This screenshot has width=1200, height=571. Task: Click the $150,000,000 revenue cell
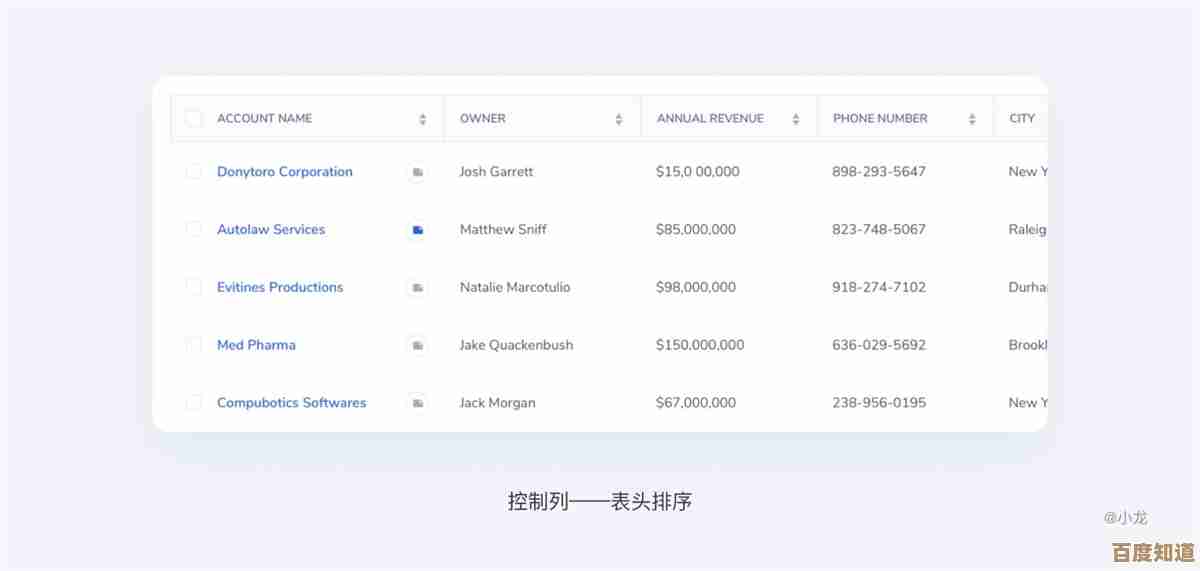(x=700, y=345)
